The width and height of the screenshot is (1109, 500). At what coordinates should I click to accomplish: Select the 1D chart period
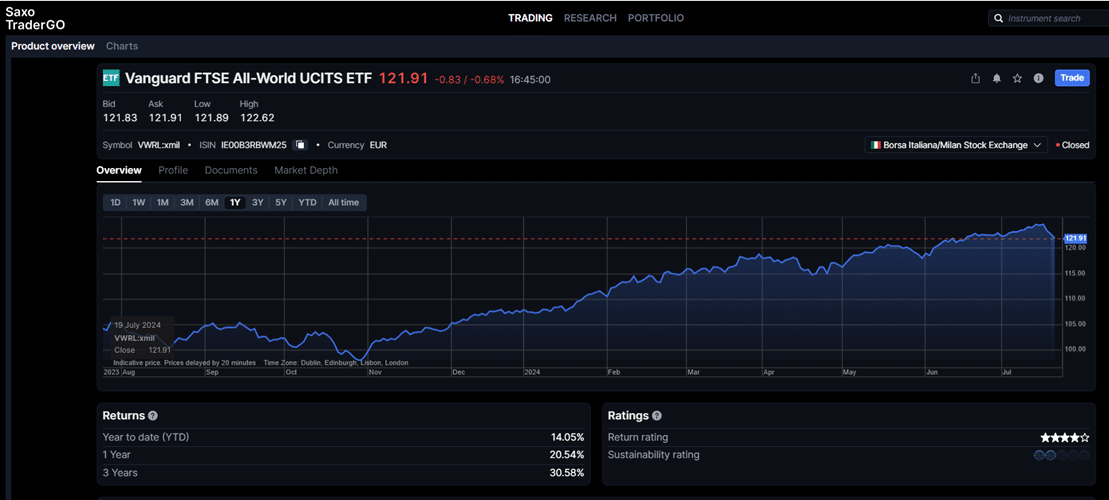click(x=115, y=202)
